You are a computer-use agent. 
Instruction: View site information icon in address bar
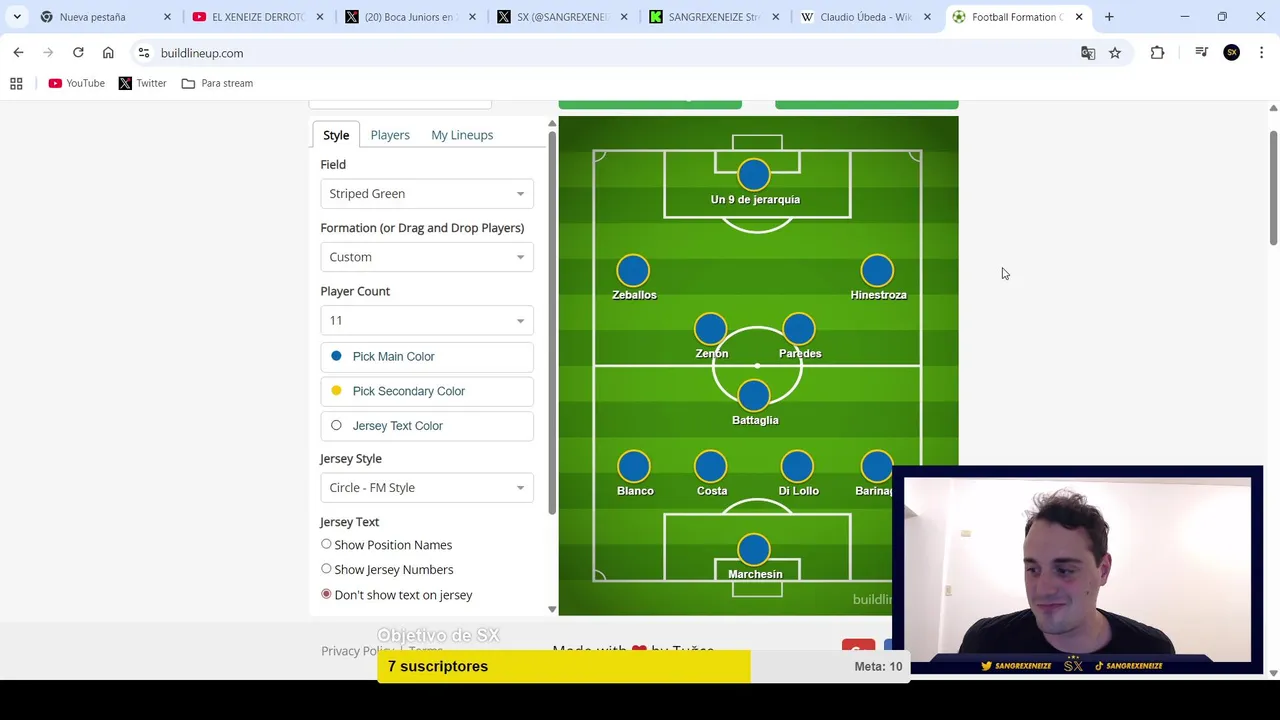pos(143,53)
